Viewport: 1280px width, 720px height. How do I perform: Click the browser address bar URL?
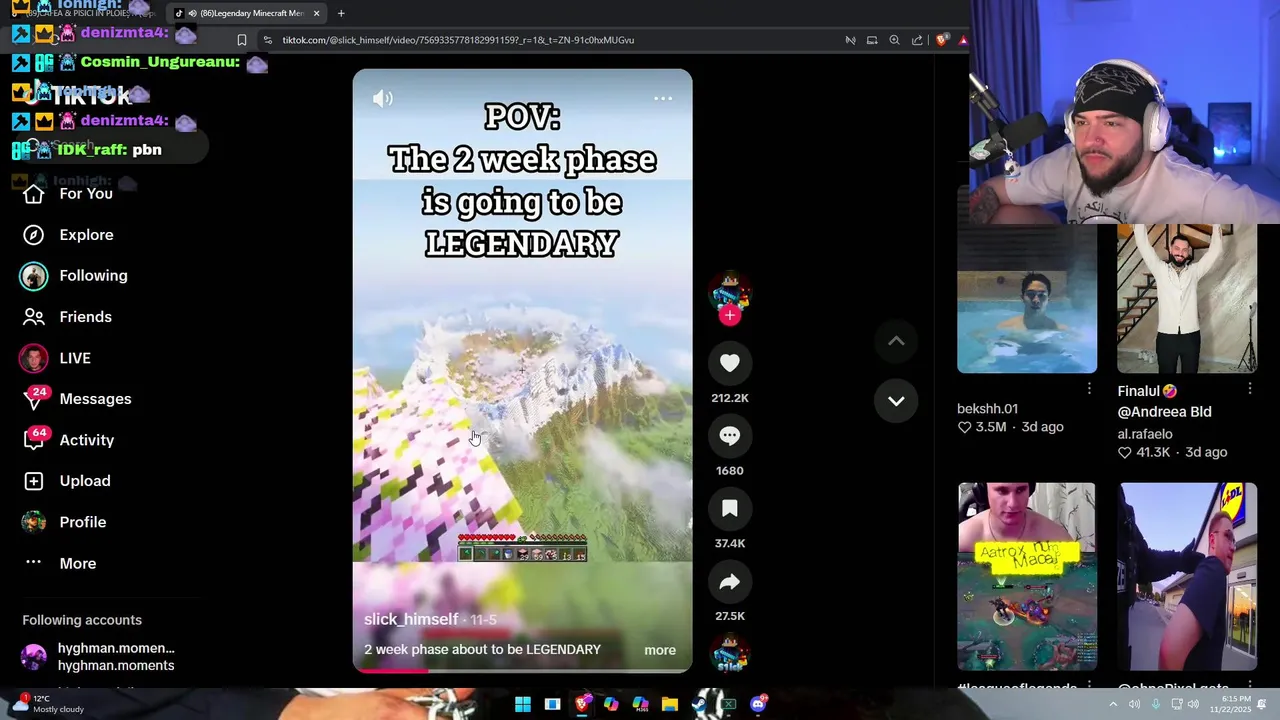(x=458, y=40)
